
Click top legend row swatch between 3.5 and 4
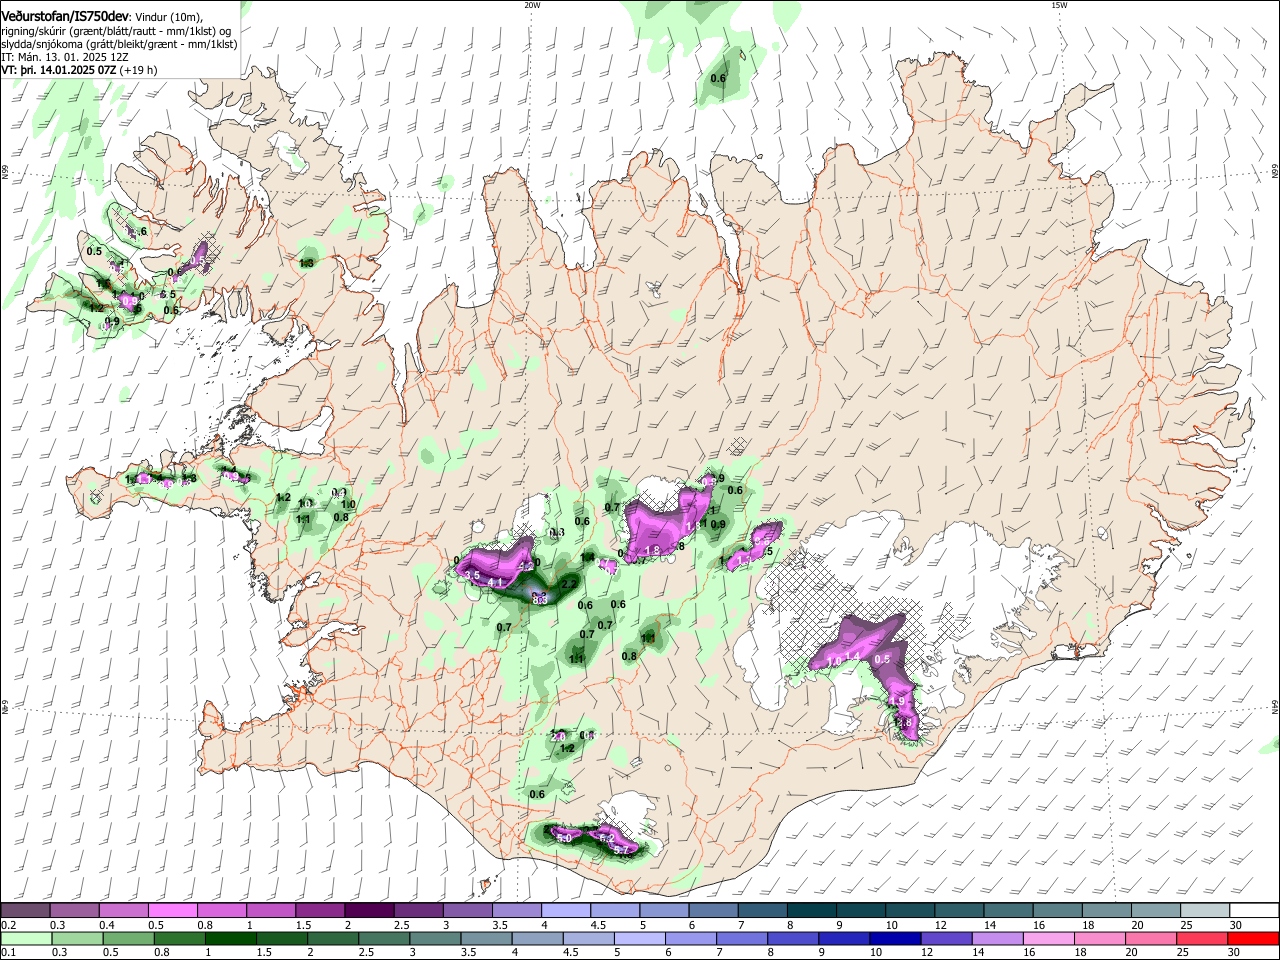[x=517, y=910]
